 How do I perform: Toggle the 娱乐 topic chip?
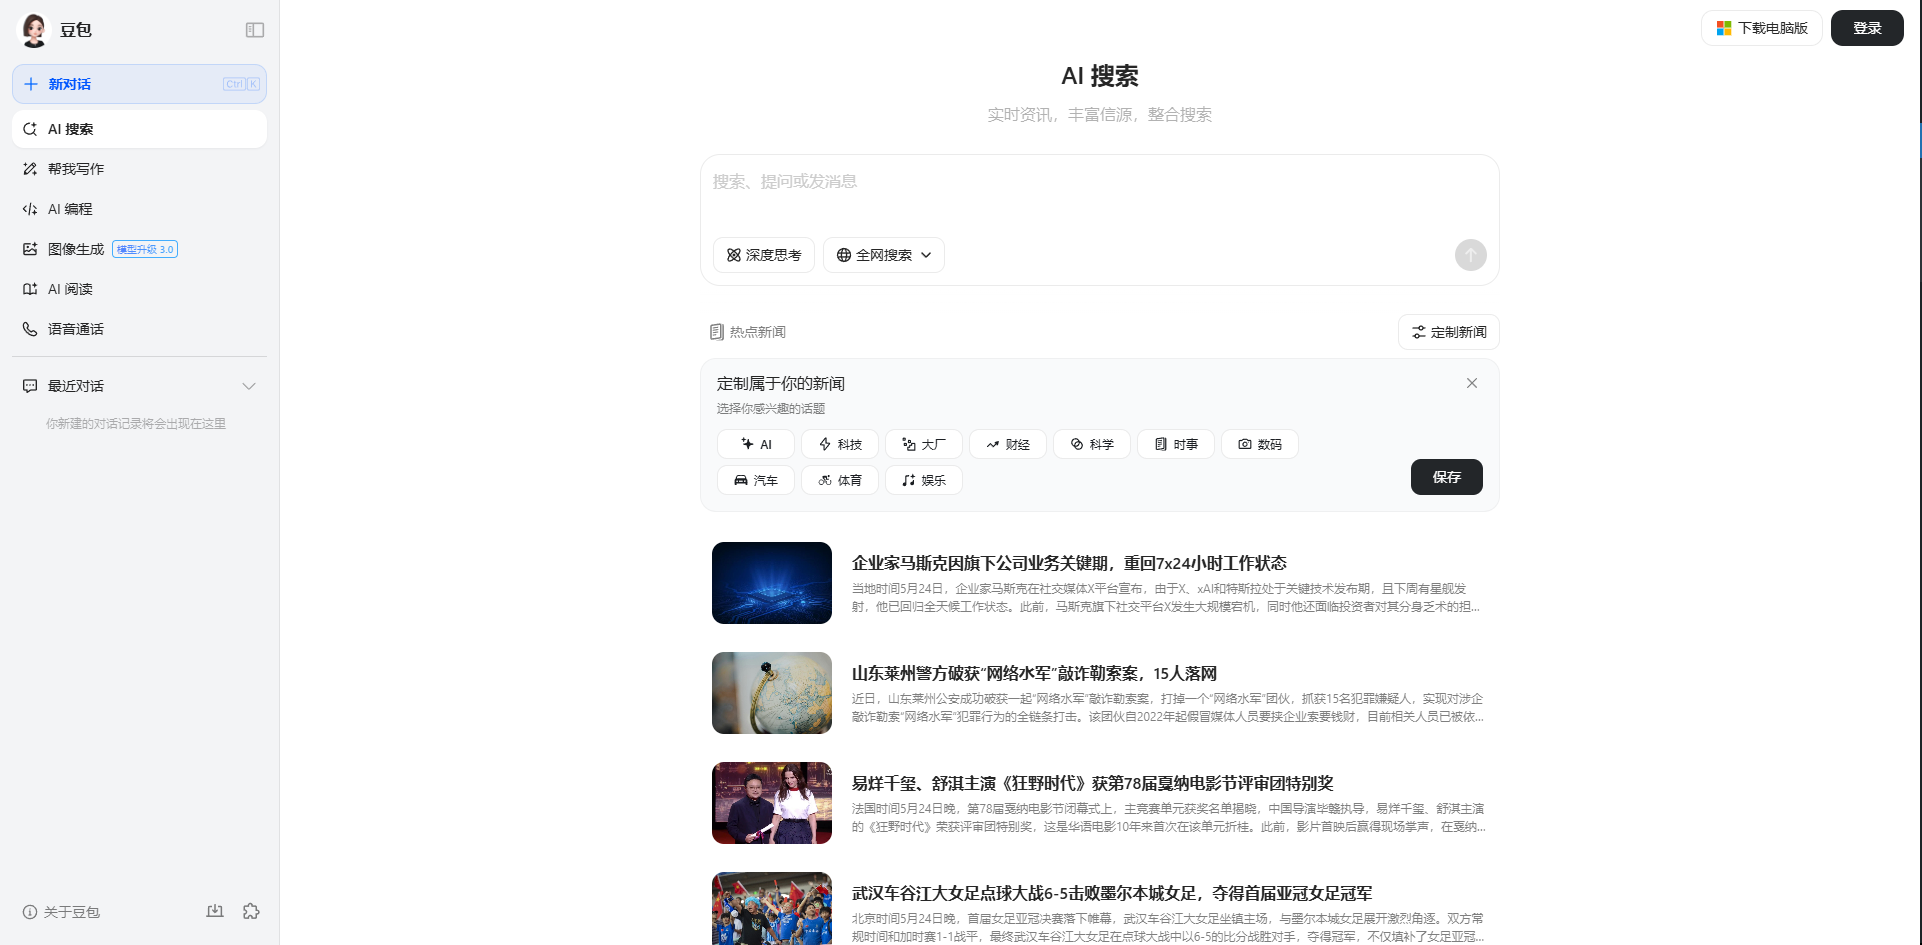tap(924, 480)
